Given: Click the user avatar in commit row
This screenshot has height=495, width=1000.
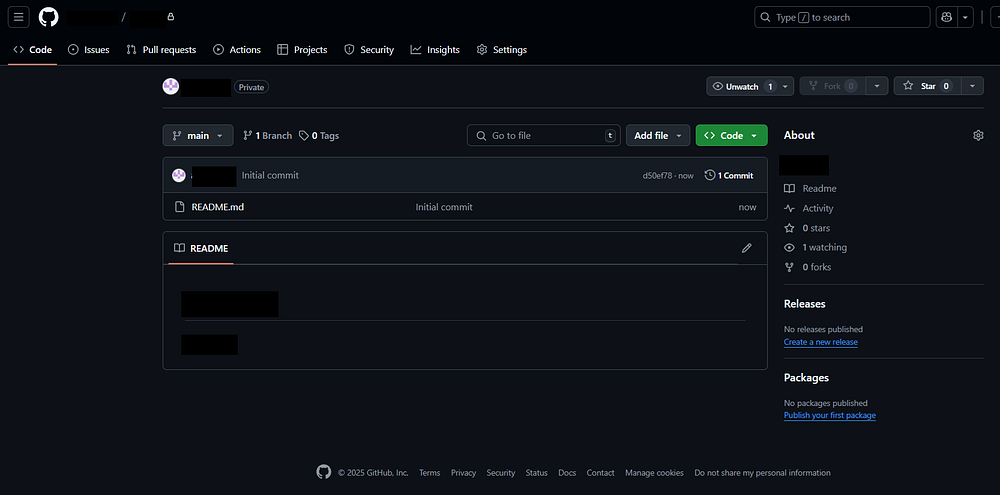Looking at the screenshot, I should coord(179,175).
